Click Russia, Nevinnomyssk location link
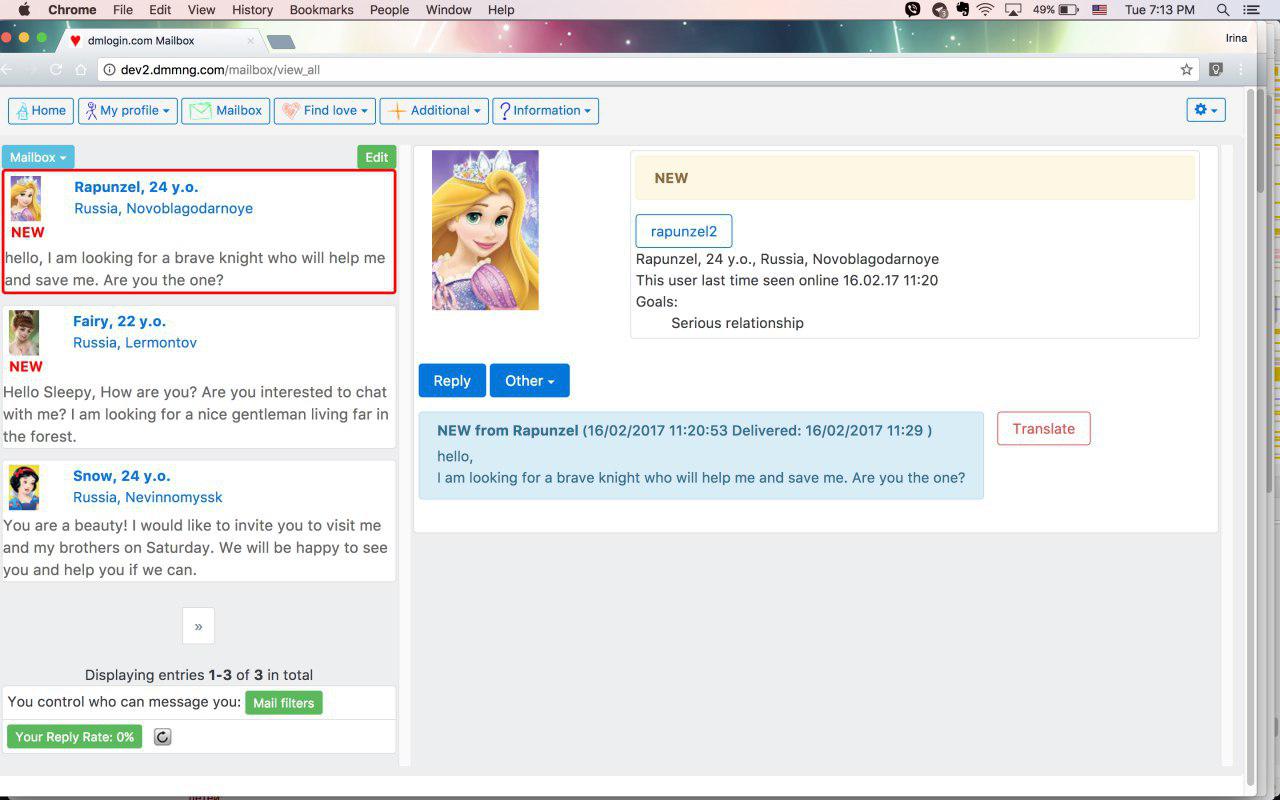The width and height of the screenshot is (1280, 800). (148, 498)
